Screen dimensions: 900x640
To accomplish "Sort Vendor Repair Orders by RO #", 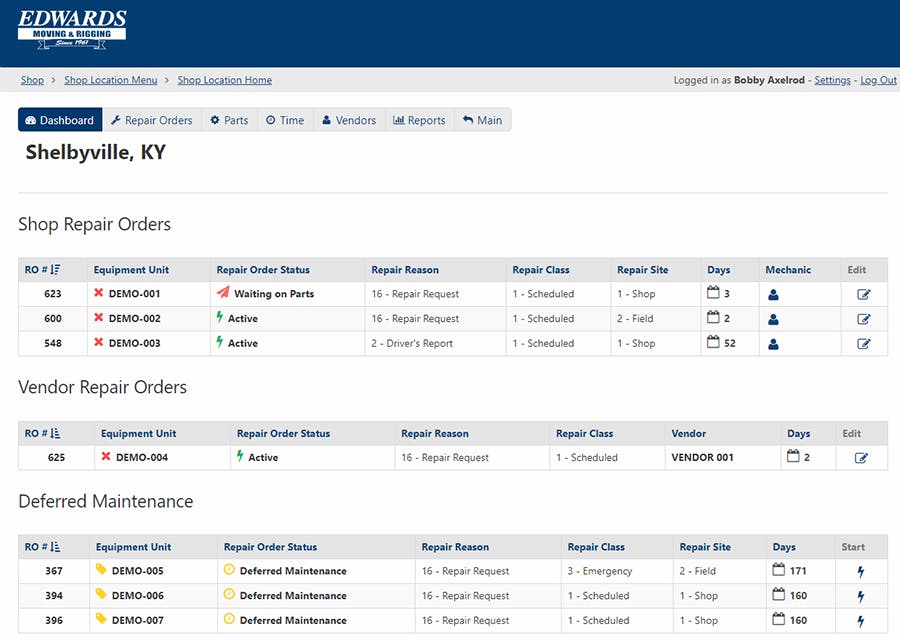I will coord(42,433).
